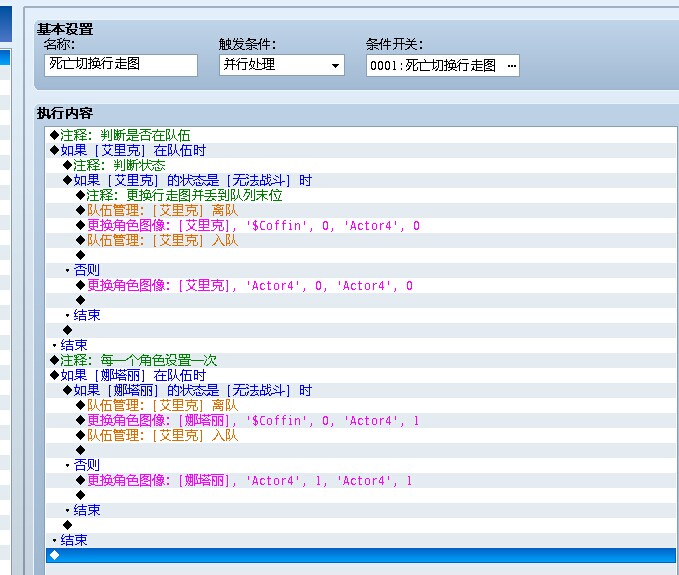Viewport: 679px width, 575px height.
Task: Click the 条件开关 field 0001:死亡切换行走图
Action: (x=443, y=66)
